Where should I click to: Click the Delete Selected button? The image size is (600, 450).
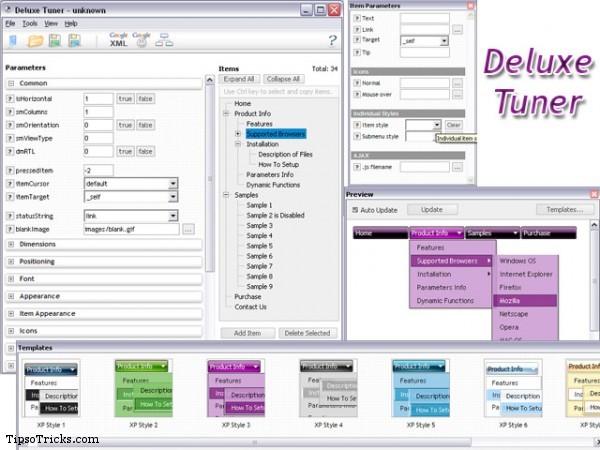(307, 333)
